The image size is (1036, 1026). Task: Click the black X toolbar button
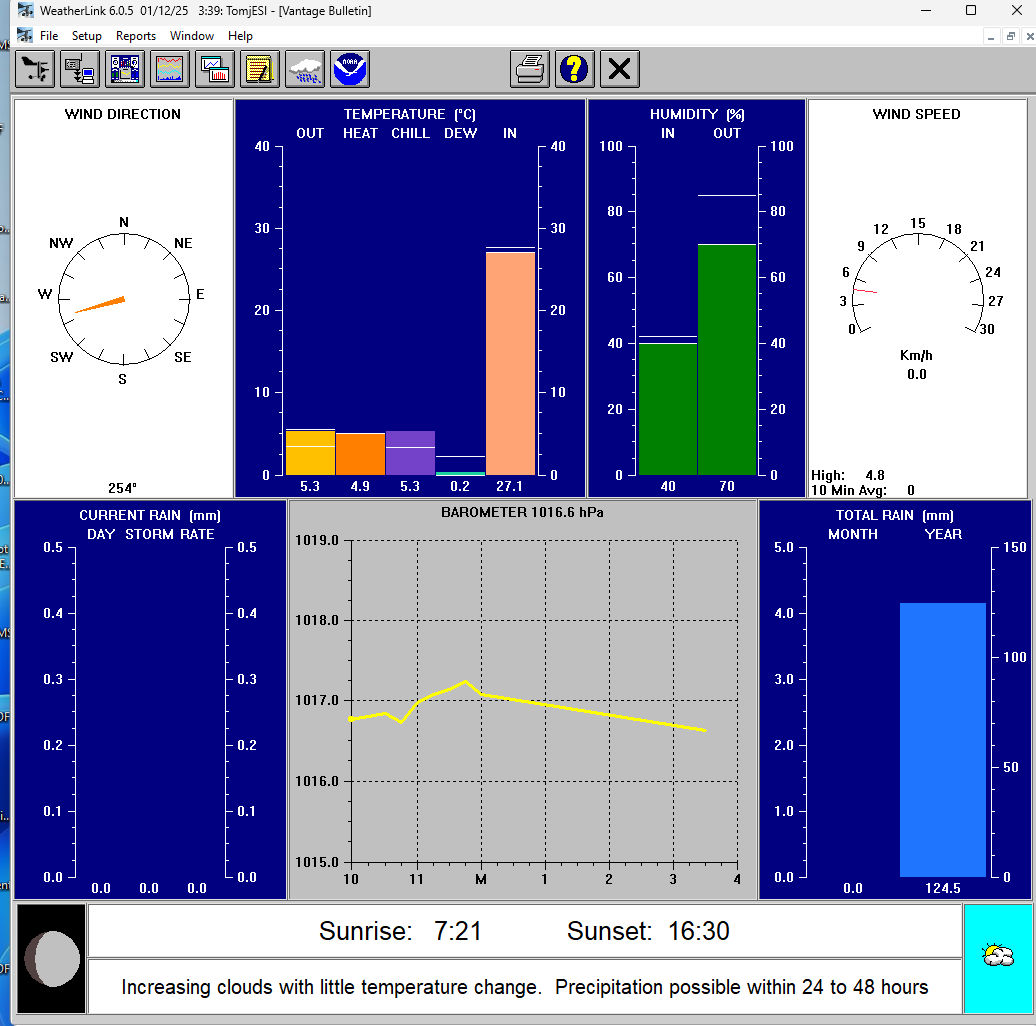coord(620,69)
